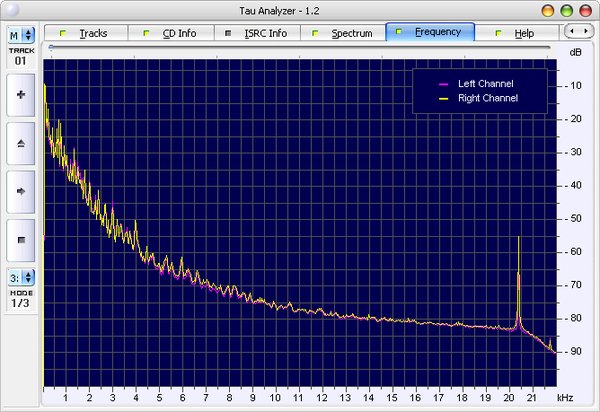Click the dB axis unit label
Image resolution: width=600 pixels, height=412 pixels.
pos(575,52)
